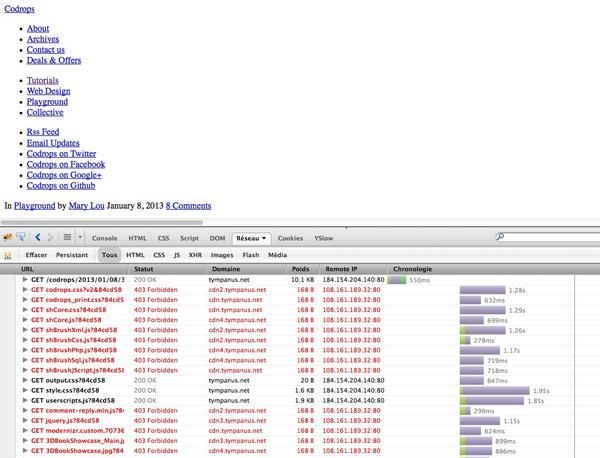The width and height of the screenshot is (600, 458).
Task: Open the Réseau tab dropdown arrow
Action: pos(263,239)
